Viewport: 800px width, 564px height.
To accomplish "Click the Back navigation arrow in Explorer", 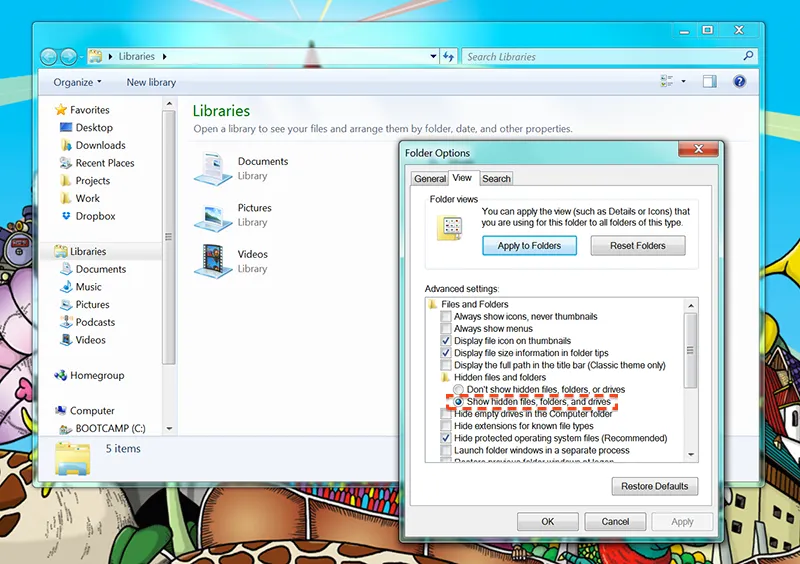I will pyautogui.click(x=48, y=57).
